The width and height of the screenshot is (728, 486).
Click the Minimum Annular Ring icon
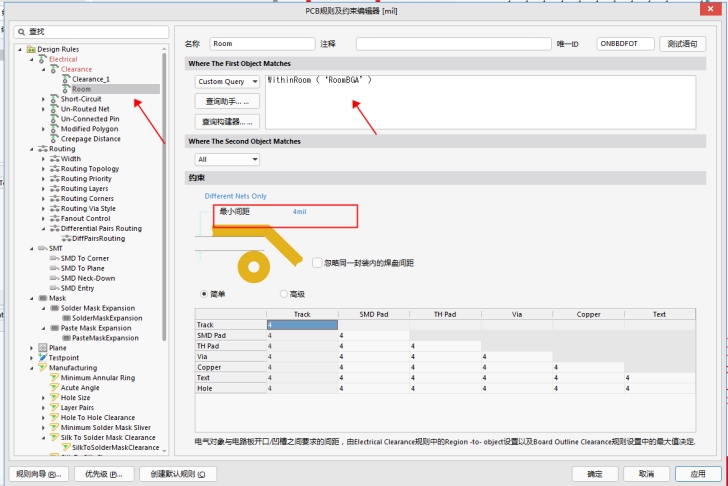(x=54, y=377)
